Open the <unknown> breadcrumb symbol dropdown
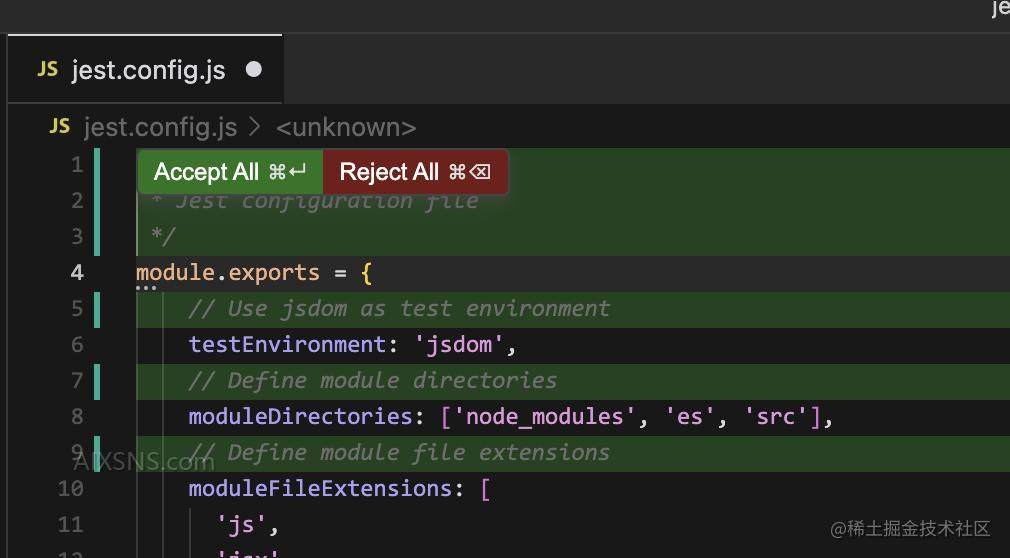Screen dimensions: 1010x558 point(345,128)
